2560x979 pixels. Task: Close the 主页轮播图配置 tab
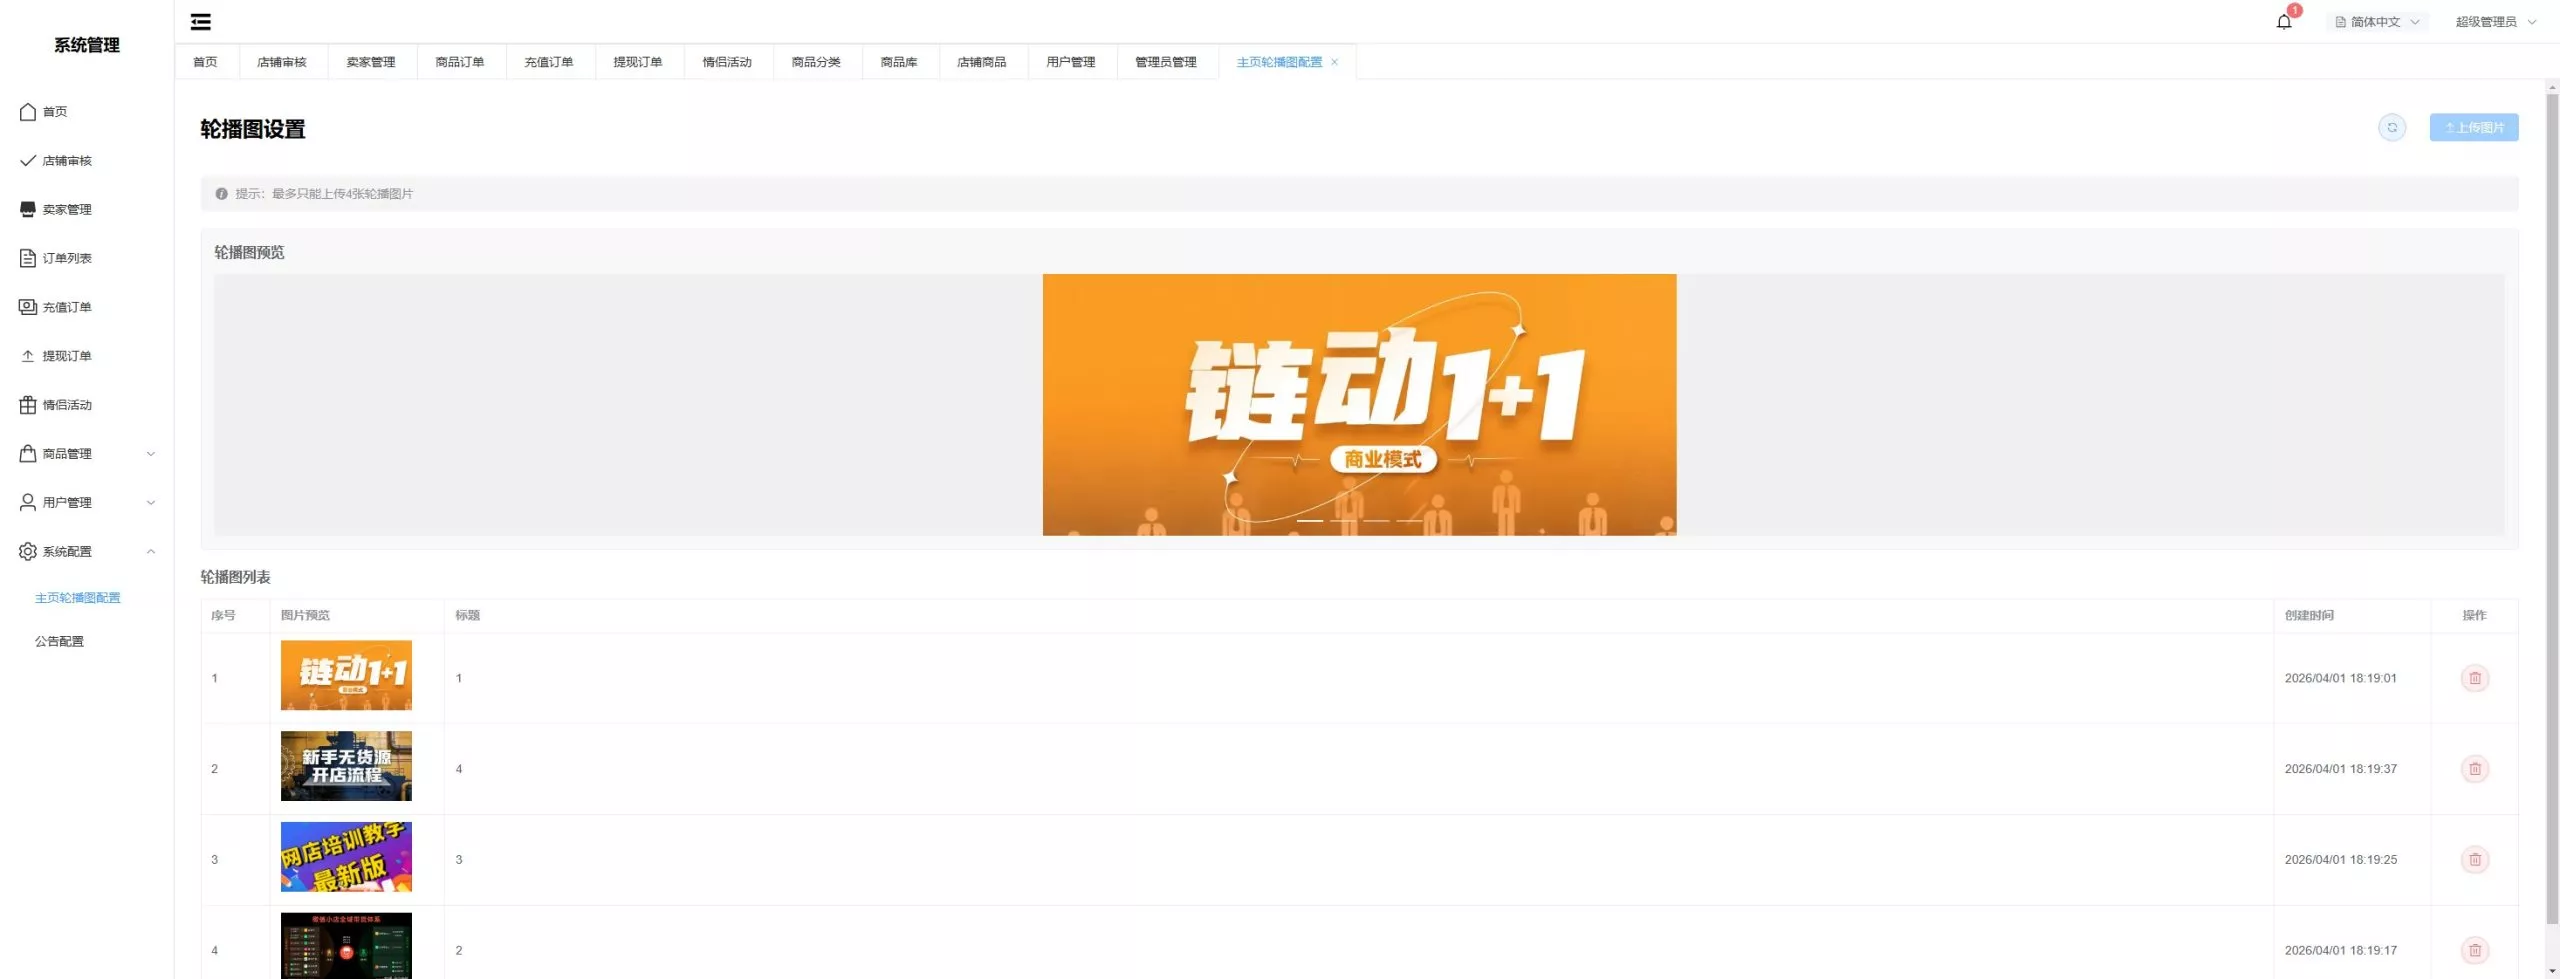(x=1334, y=62)
